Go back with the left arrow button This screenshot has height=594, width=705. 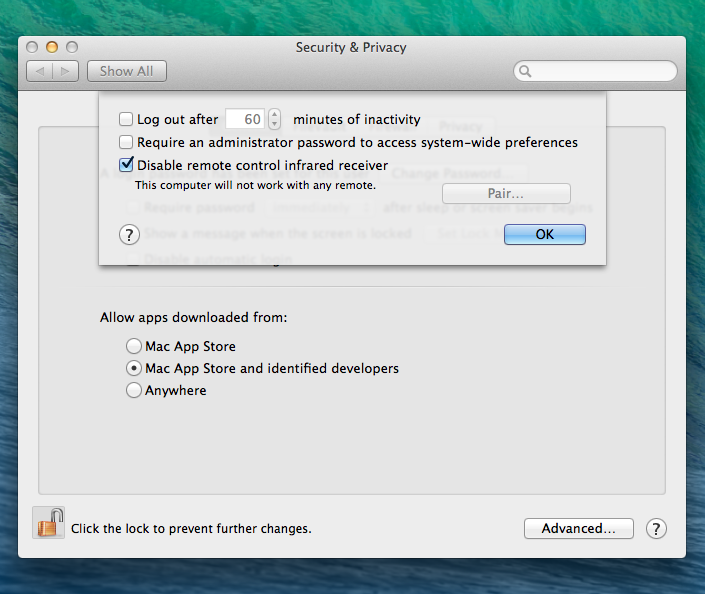pyautogui.click(x=40, y=71)
